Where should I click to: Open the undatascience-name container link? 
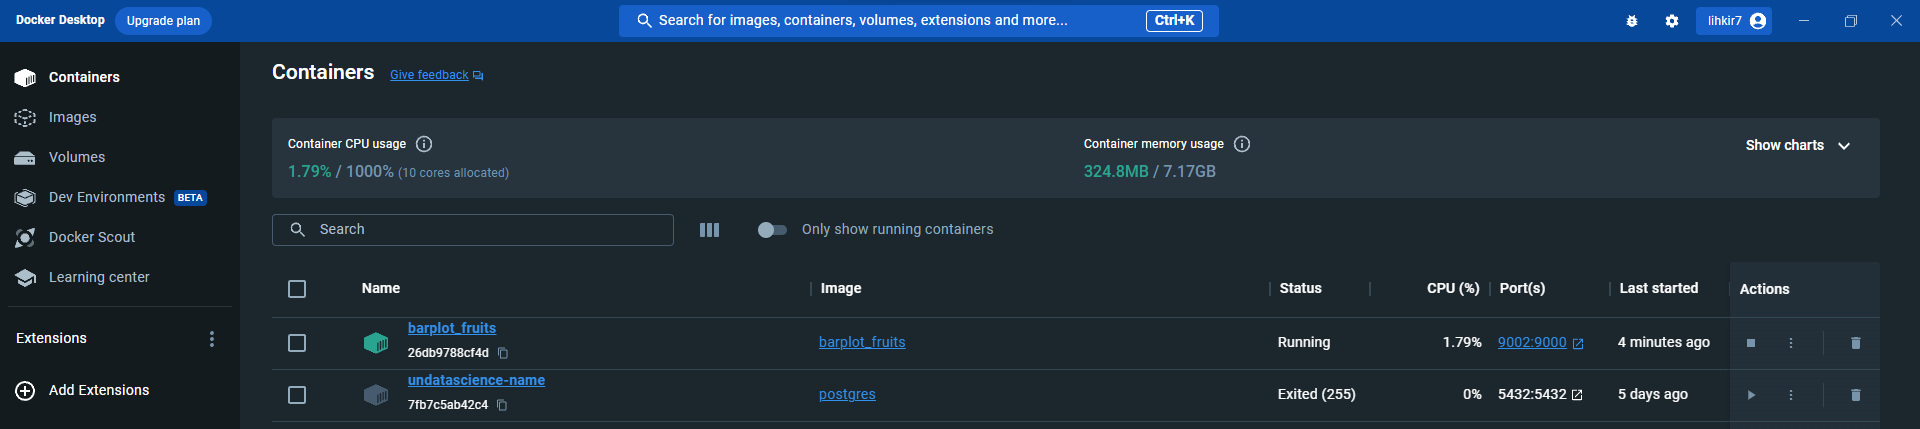coord(476,380)
